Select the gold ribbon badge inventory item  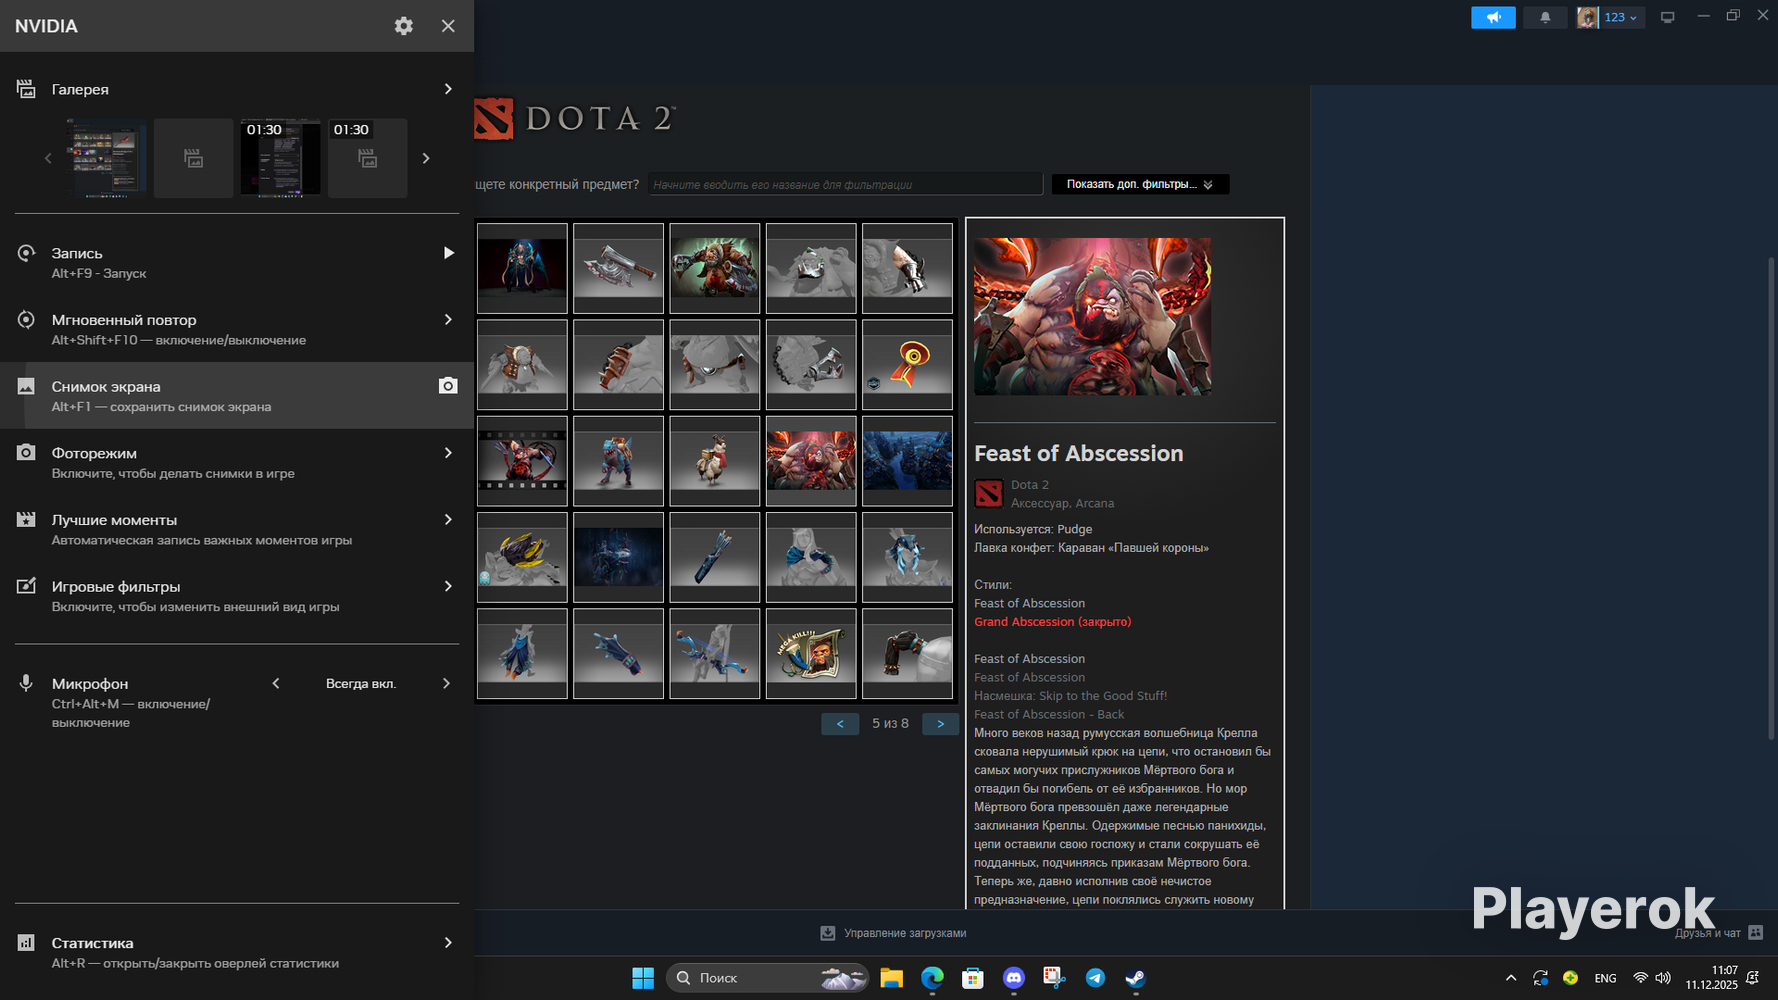907,364
